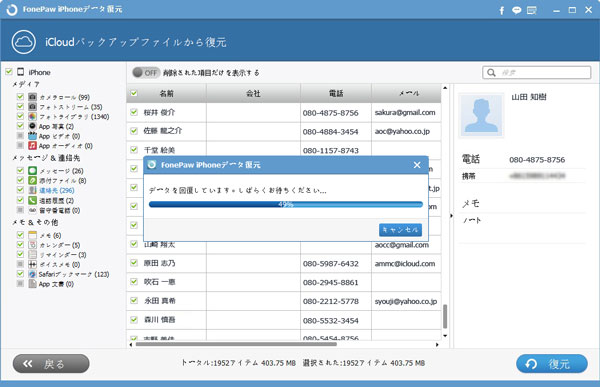
Task: Select the 080-2945-8861 phone cell
Action: click(x=336, y=282)
